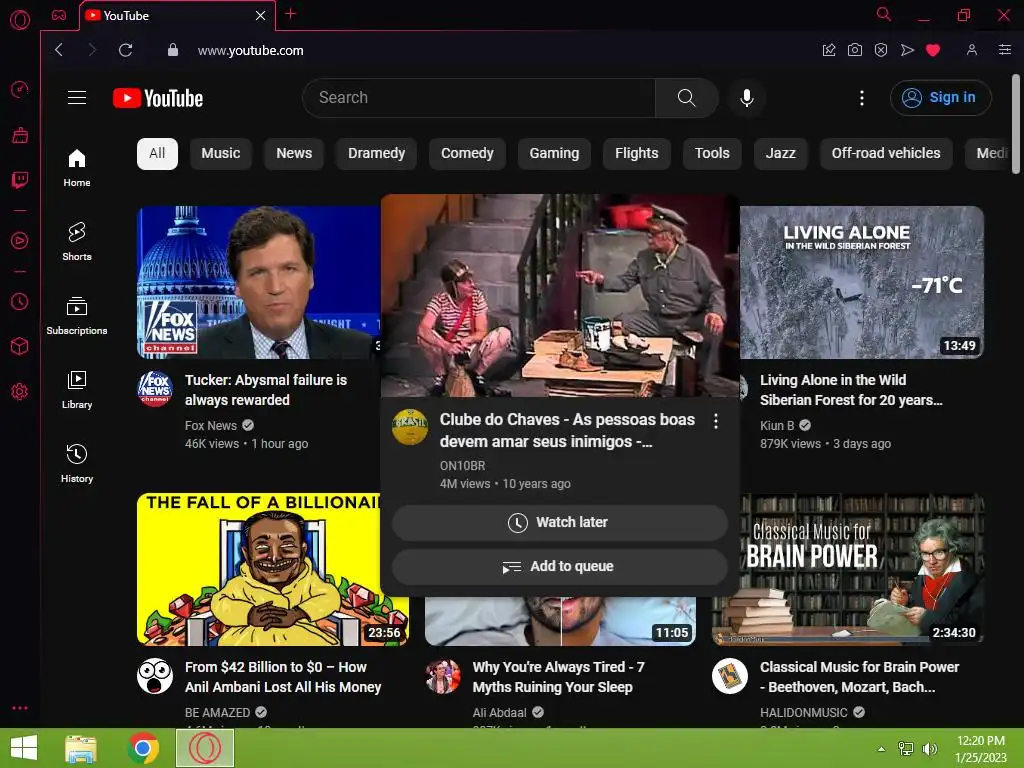The height and width of the screenshot is (768, 1024).
Task: Open Why You're Always Tired video title
Action: tap(558, 677)
